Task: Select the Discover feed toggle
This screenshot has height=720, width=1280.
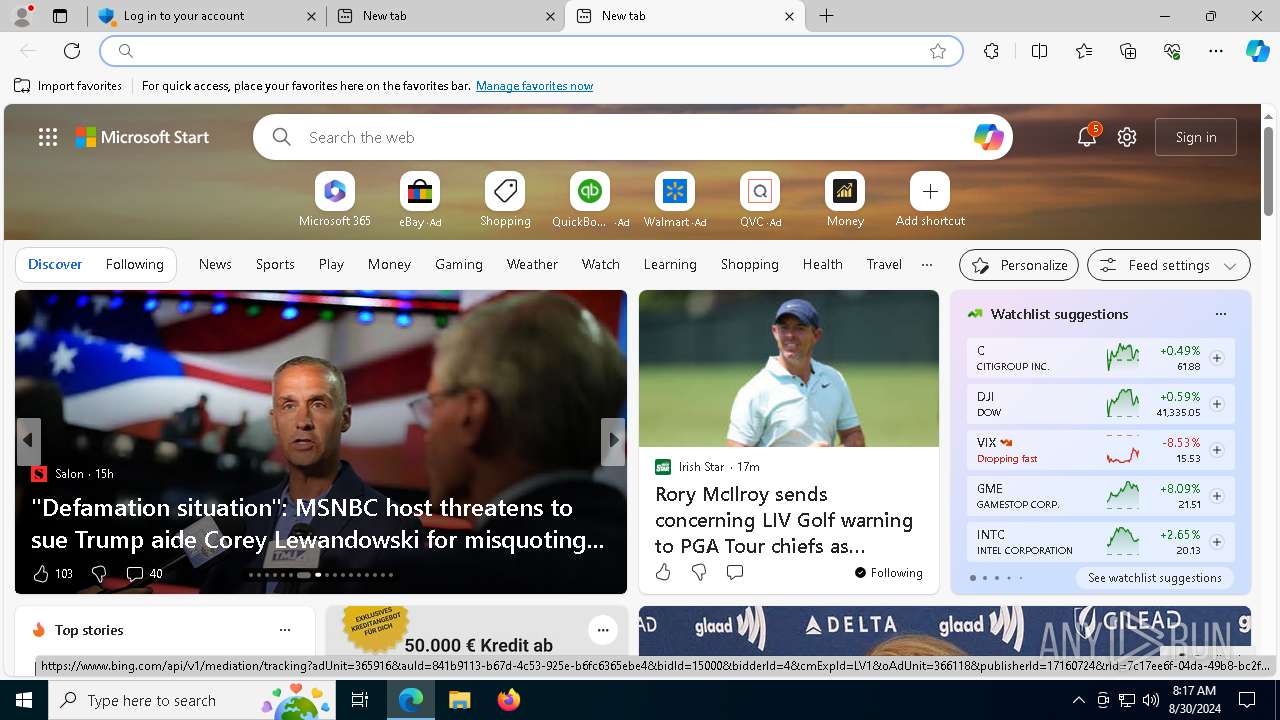Action: 55,264
